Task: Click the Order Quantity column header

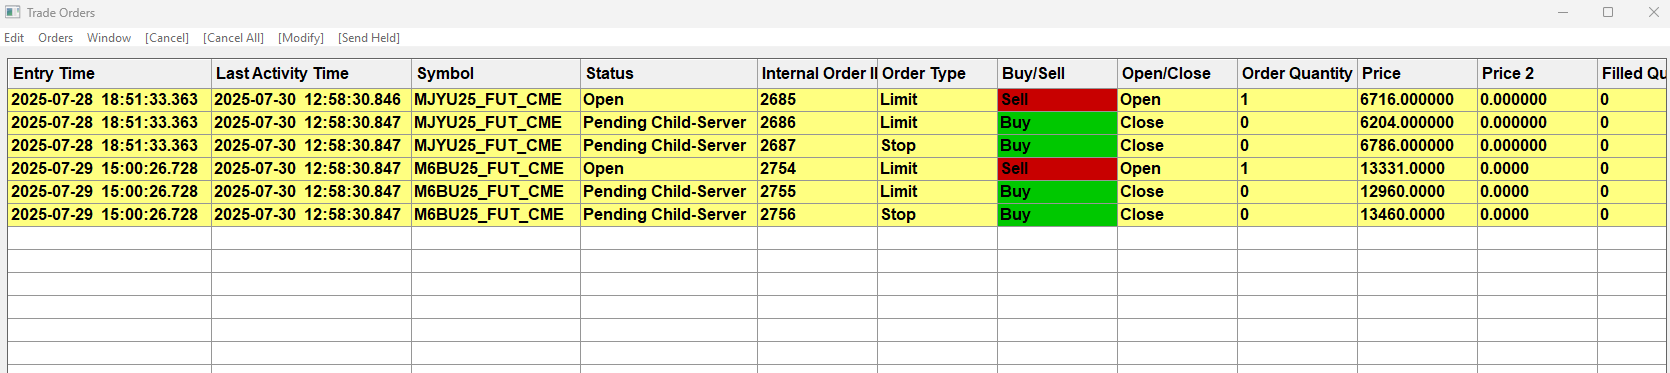Action: [1297, 74]
